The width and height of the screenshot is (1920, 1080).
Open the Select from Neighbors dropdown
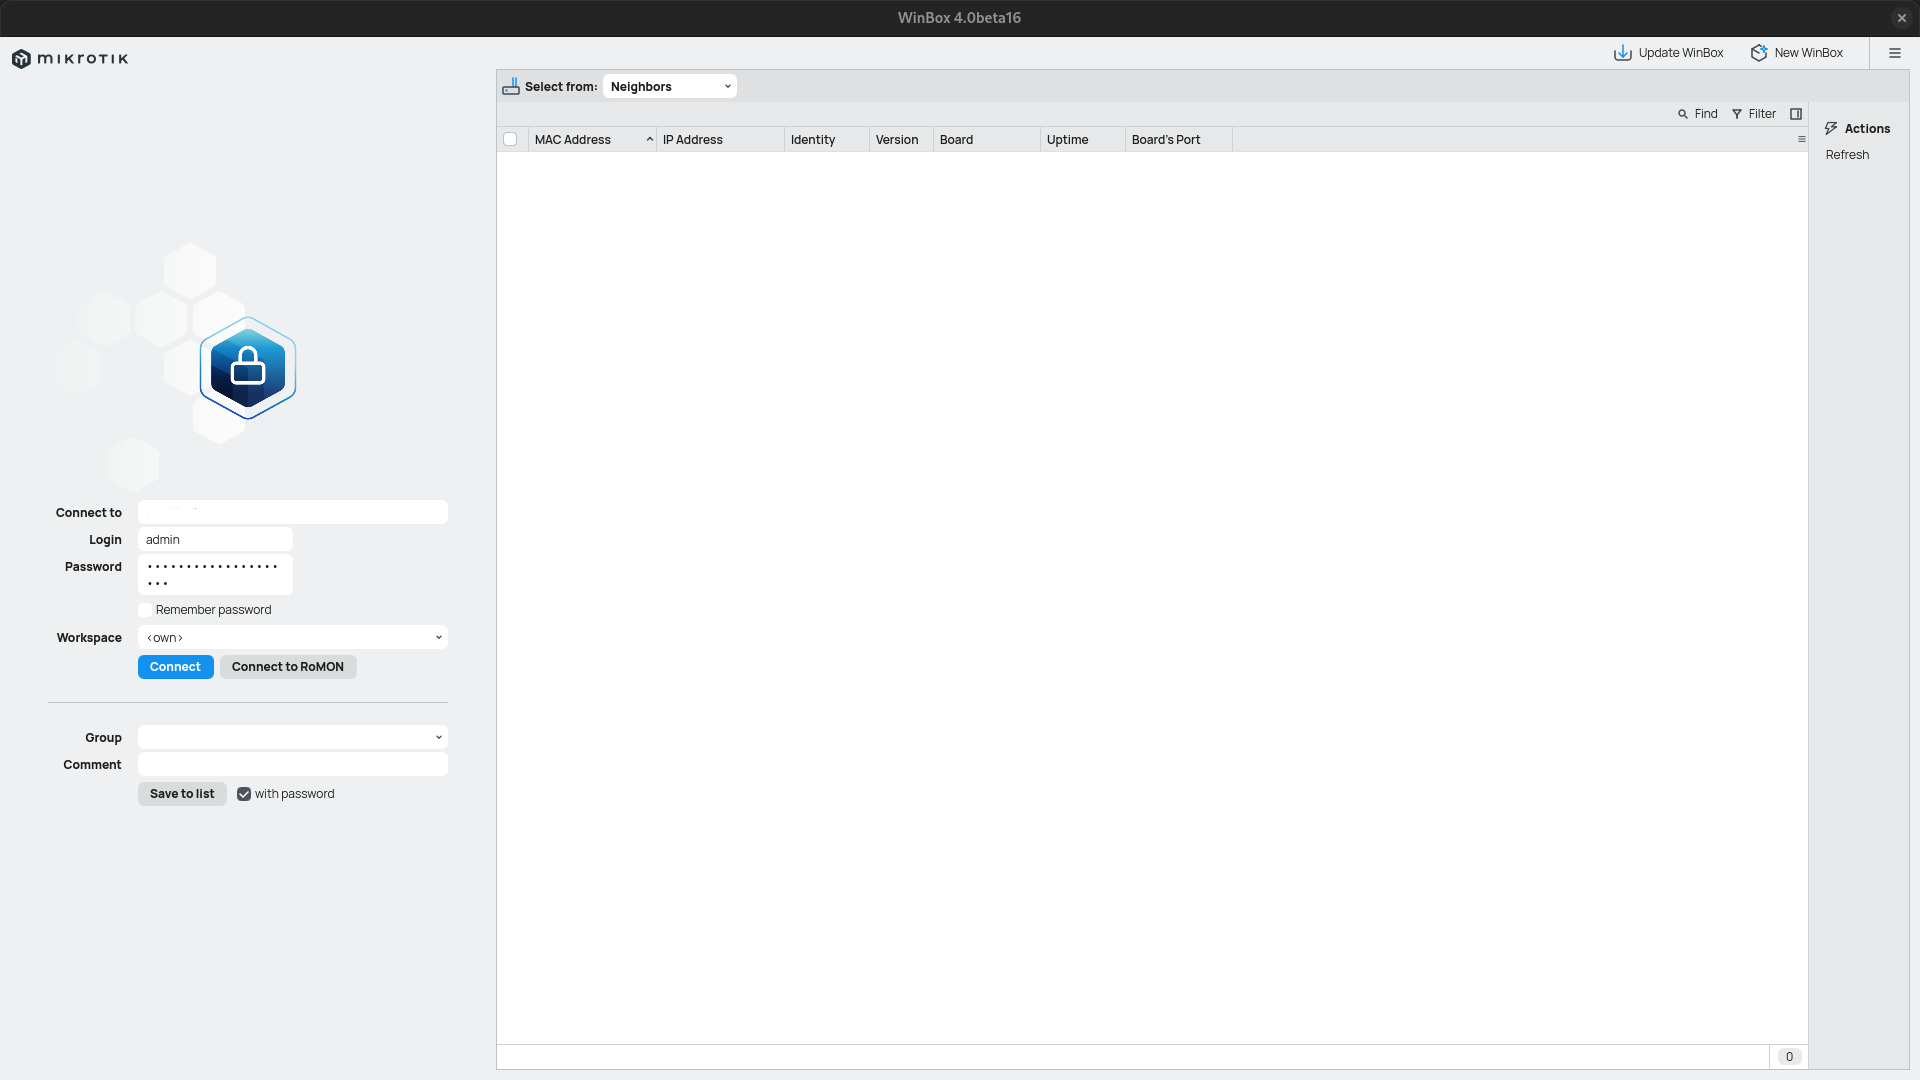tap(670, 87)
